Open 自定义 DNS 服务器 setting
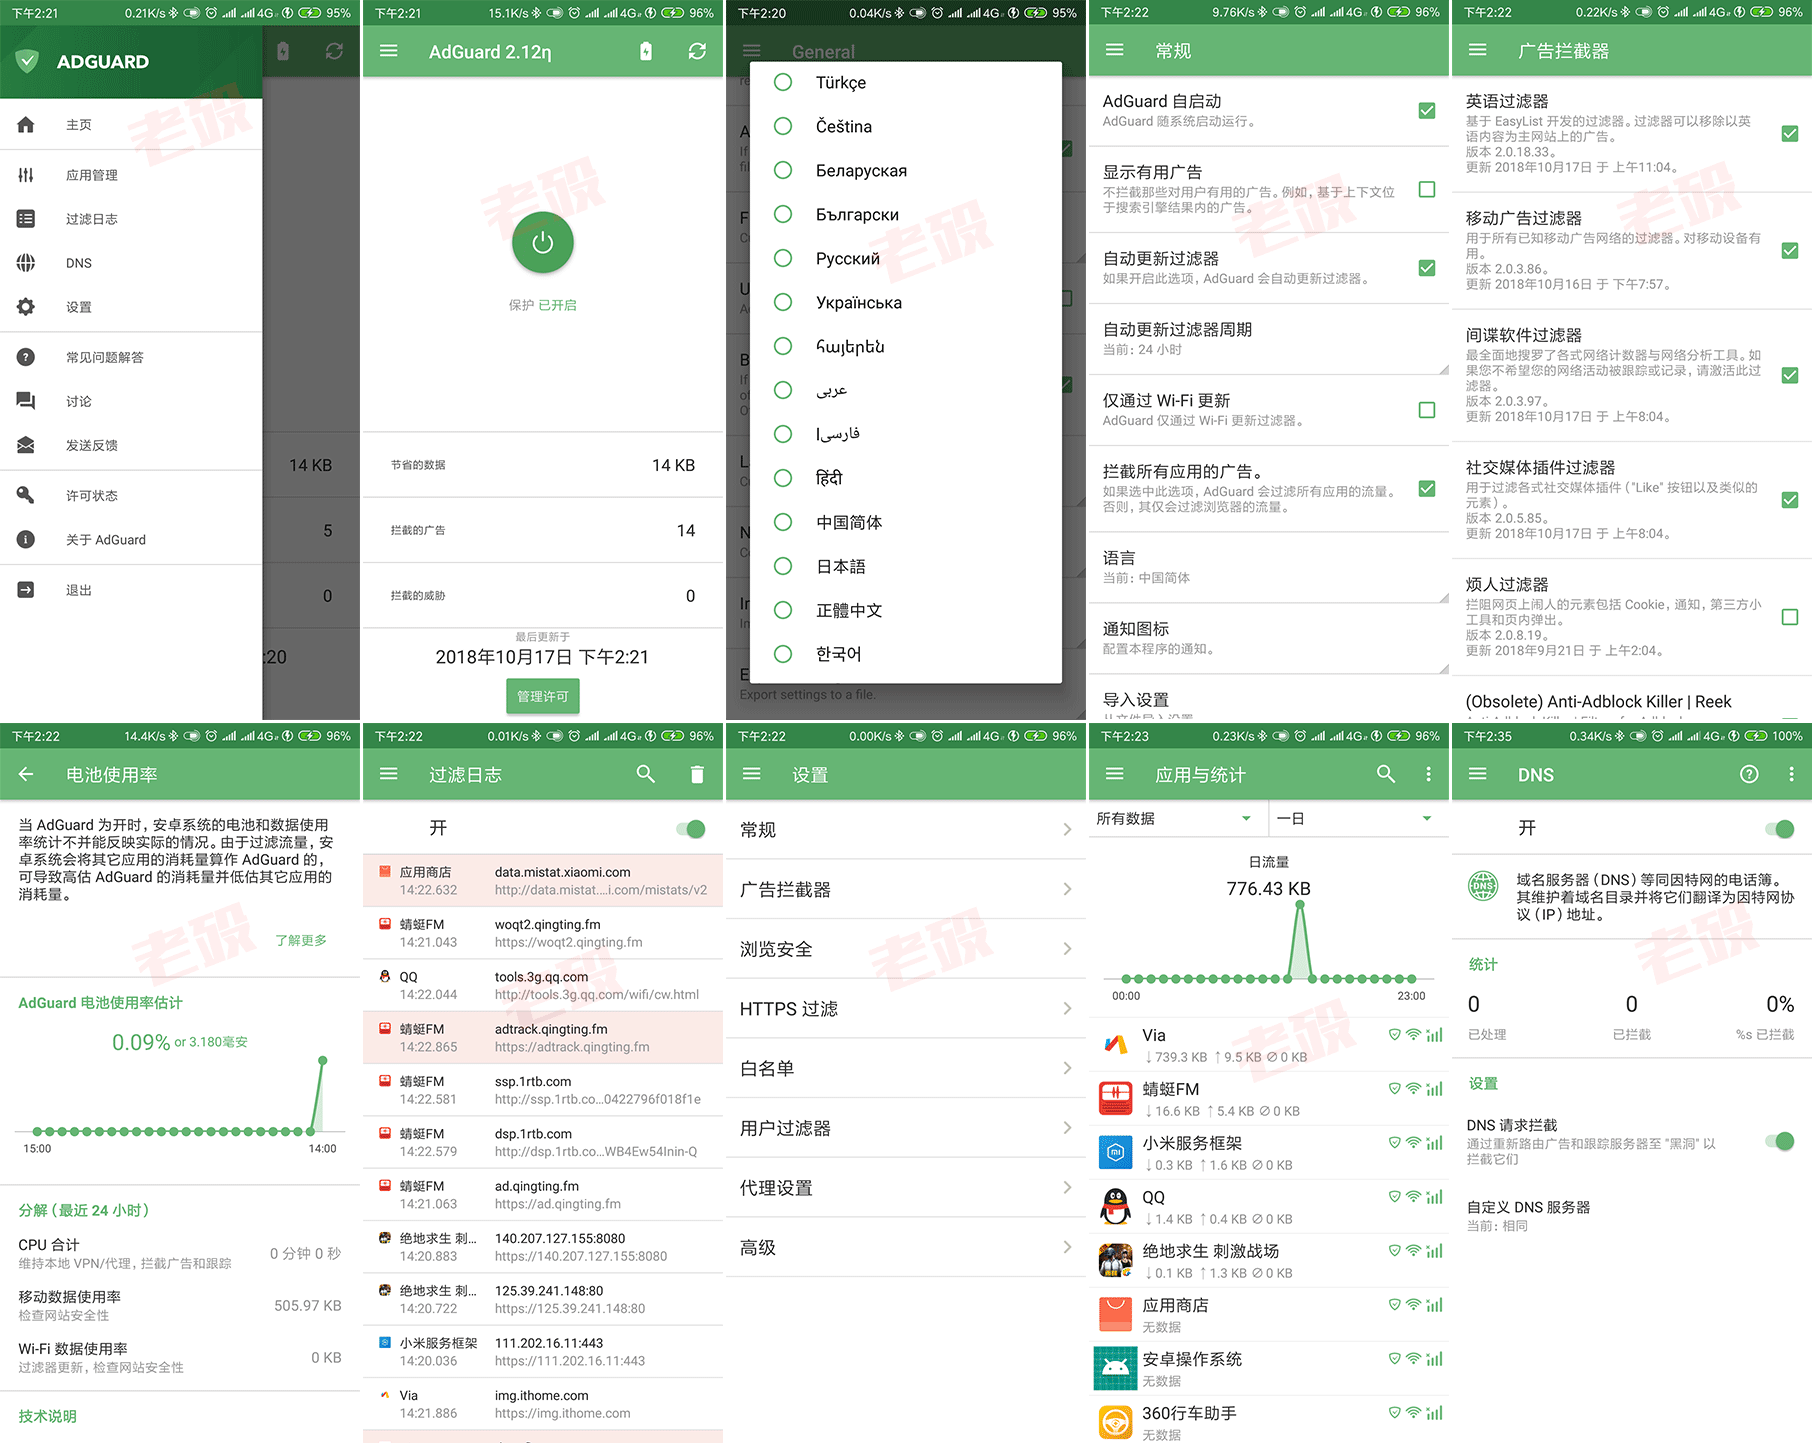 (x=1631, y=1215)
